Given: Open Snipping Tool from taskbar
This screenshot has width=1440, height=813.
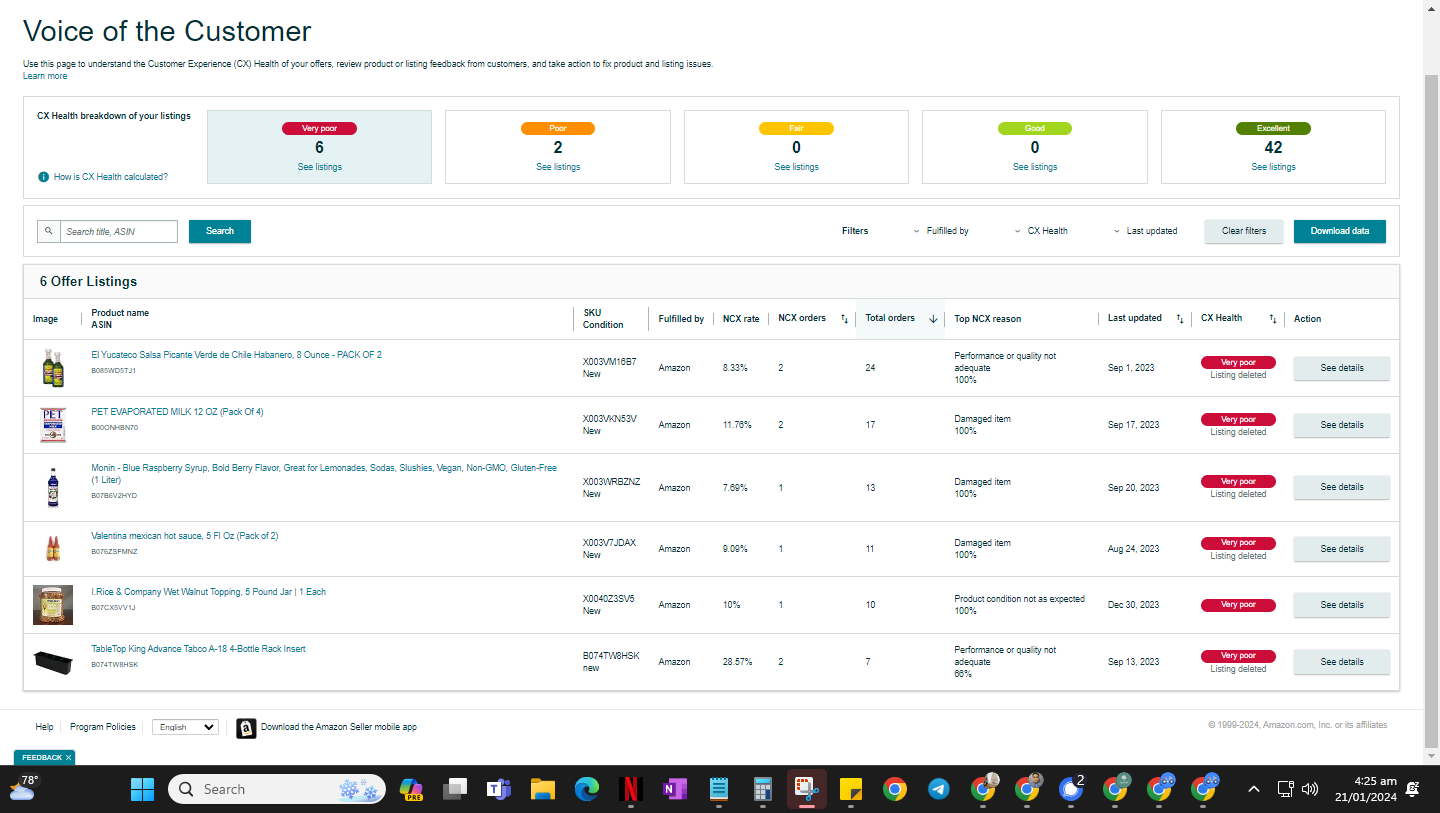Looking at the screenshot, I should click(x=806, y=789).
